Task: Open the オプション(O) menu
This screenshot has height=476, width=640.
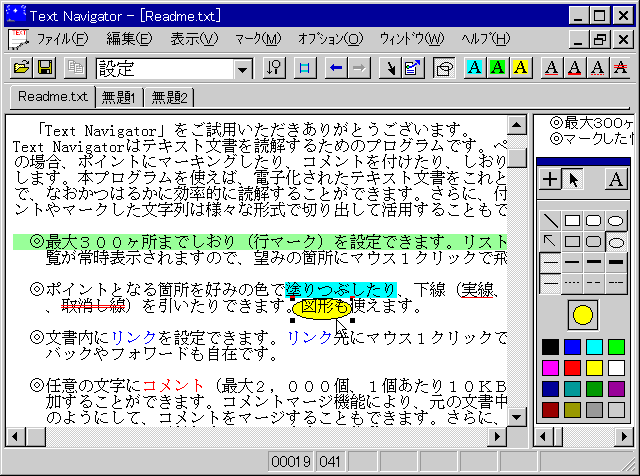Action: point(330,39)
